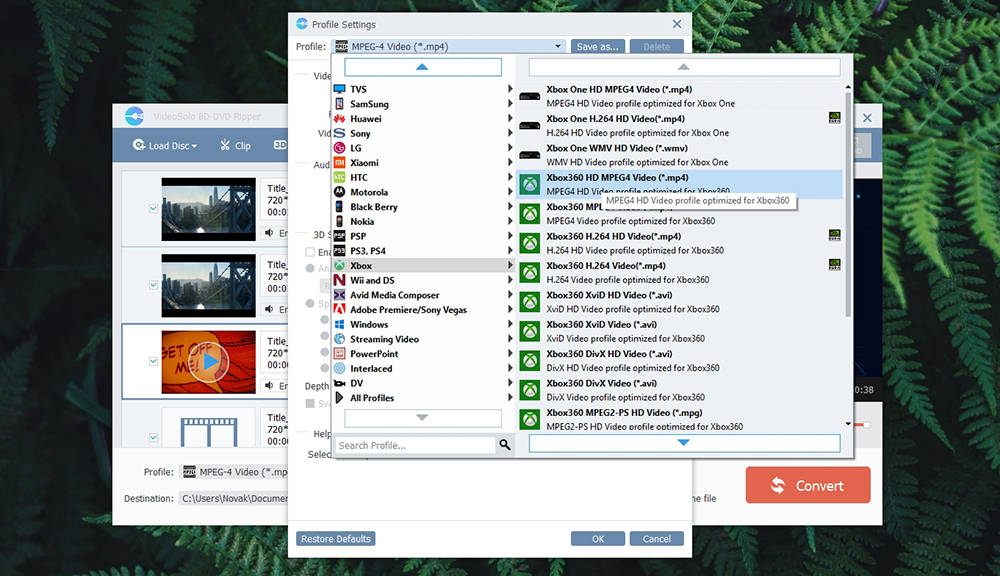Click the profile list vertical scrollbar
The width and height of the screenshot is (1000, 576).
point(848,205)
